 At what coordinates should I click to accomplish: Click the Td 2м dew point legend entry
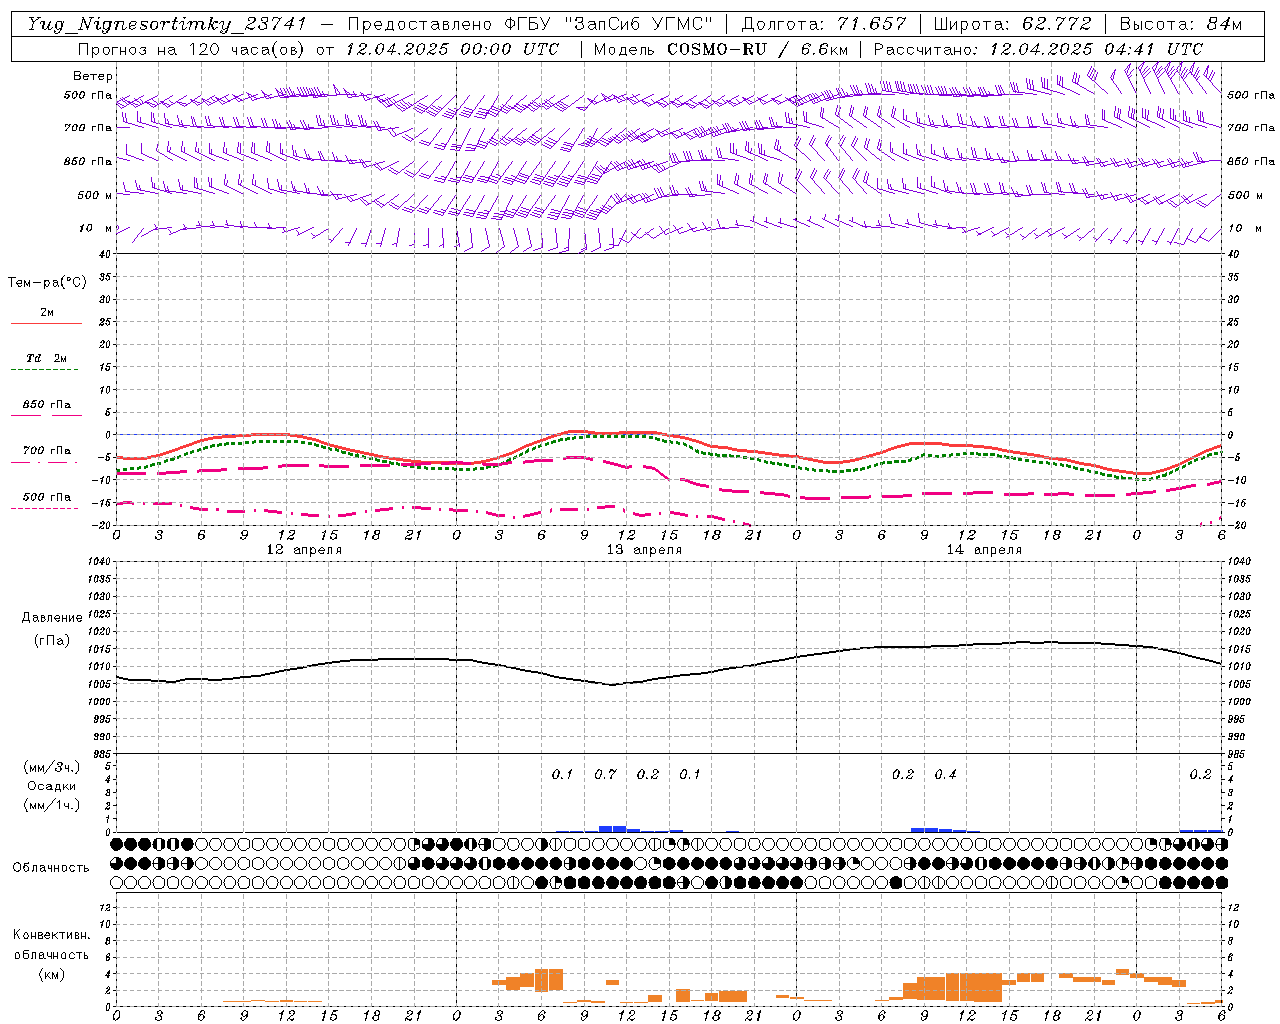coord(47,358)
